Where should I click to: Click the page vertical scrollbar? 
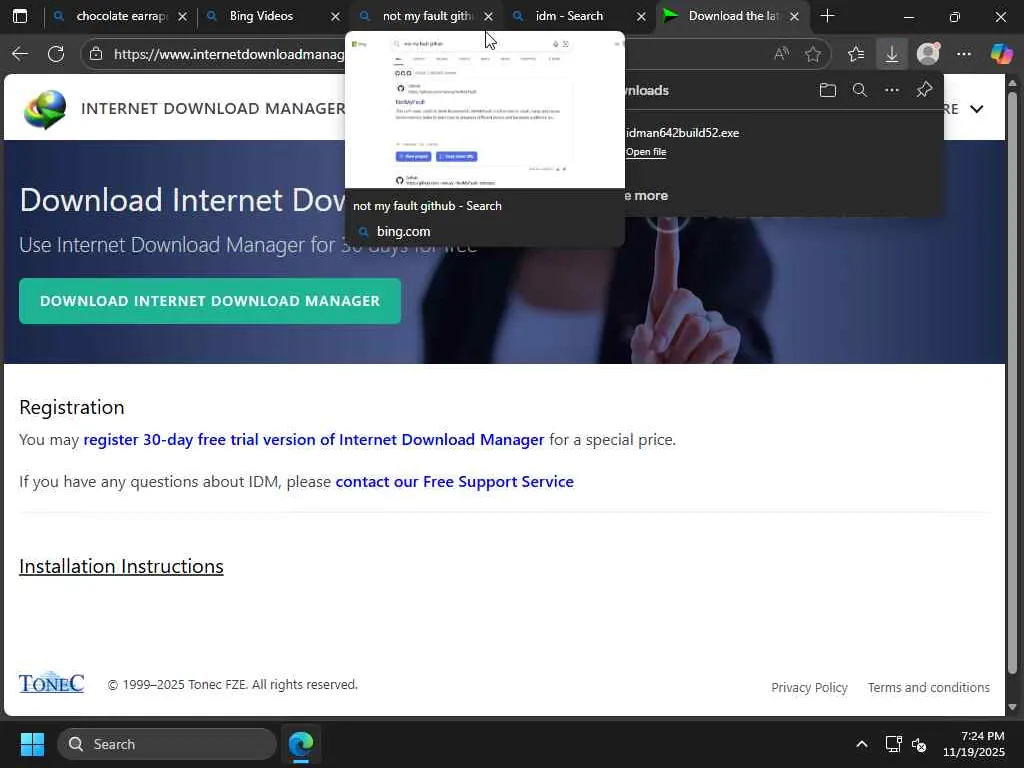pos(1012,382)
